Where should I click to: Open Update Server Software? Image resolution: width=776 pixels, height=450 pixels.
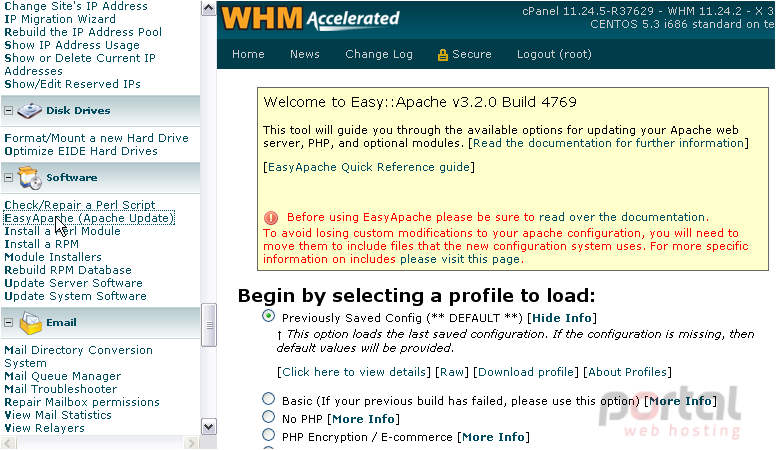(x=73, y=283)
